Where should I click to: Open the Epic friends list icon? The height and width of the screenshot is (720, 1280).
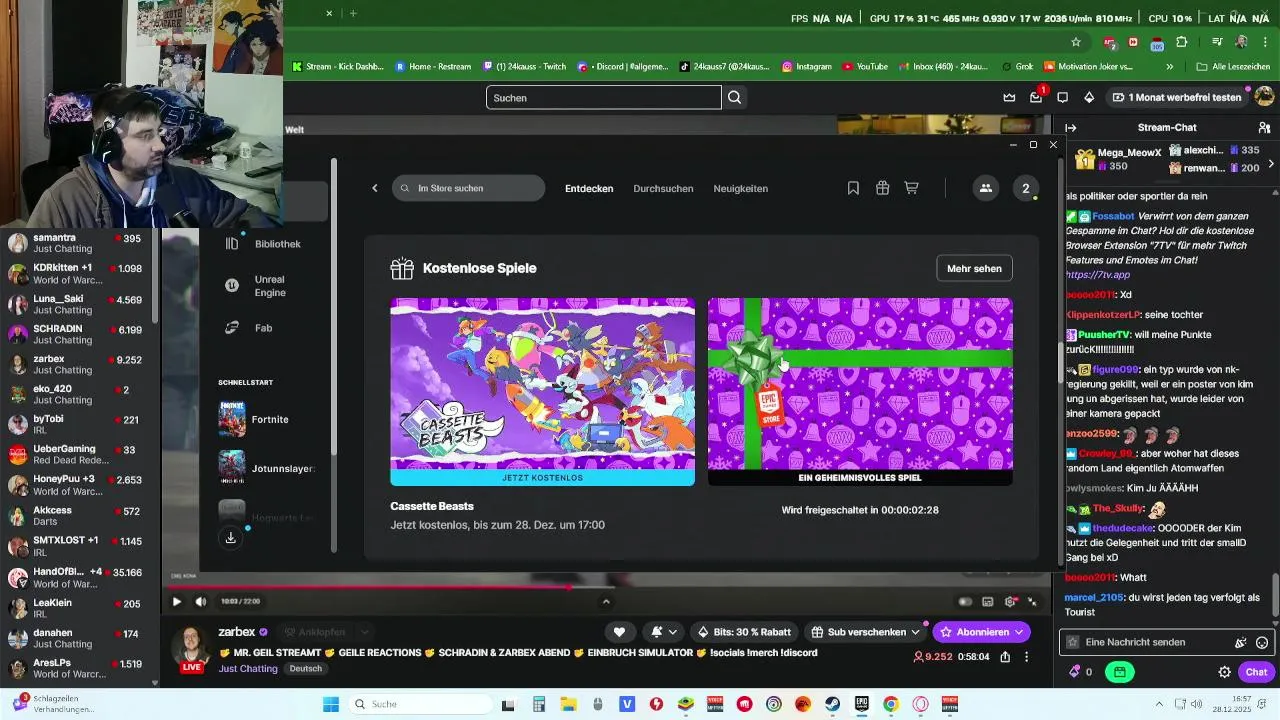pos(985,188)
